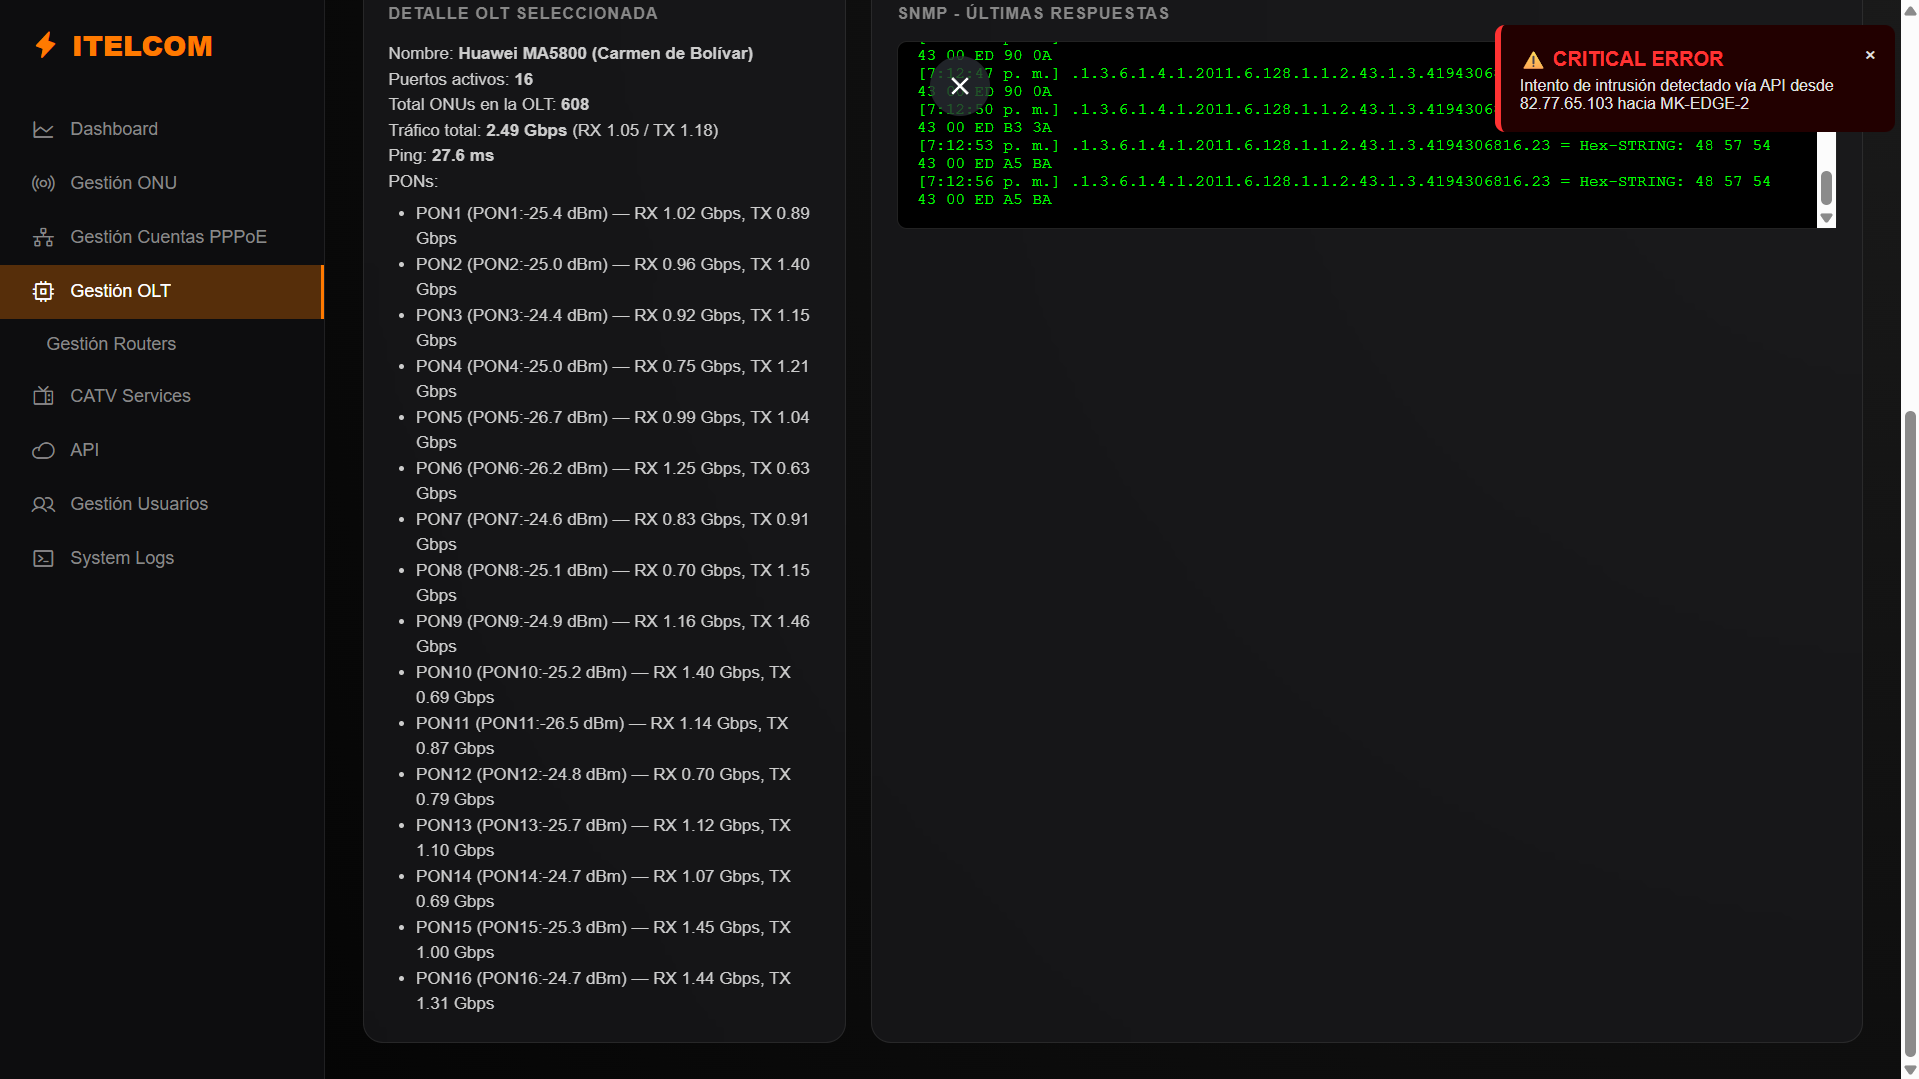Click the SNMP log scrollbar down arrow
The height and width of the screenshot is (1079, 1919).
(1826, 218)
